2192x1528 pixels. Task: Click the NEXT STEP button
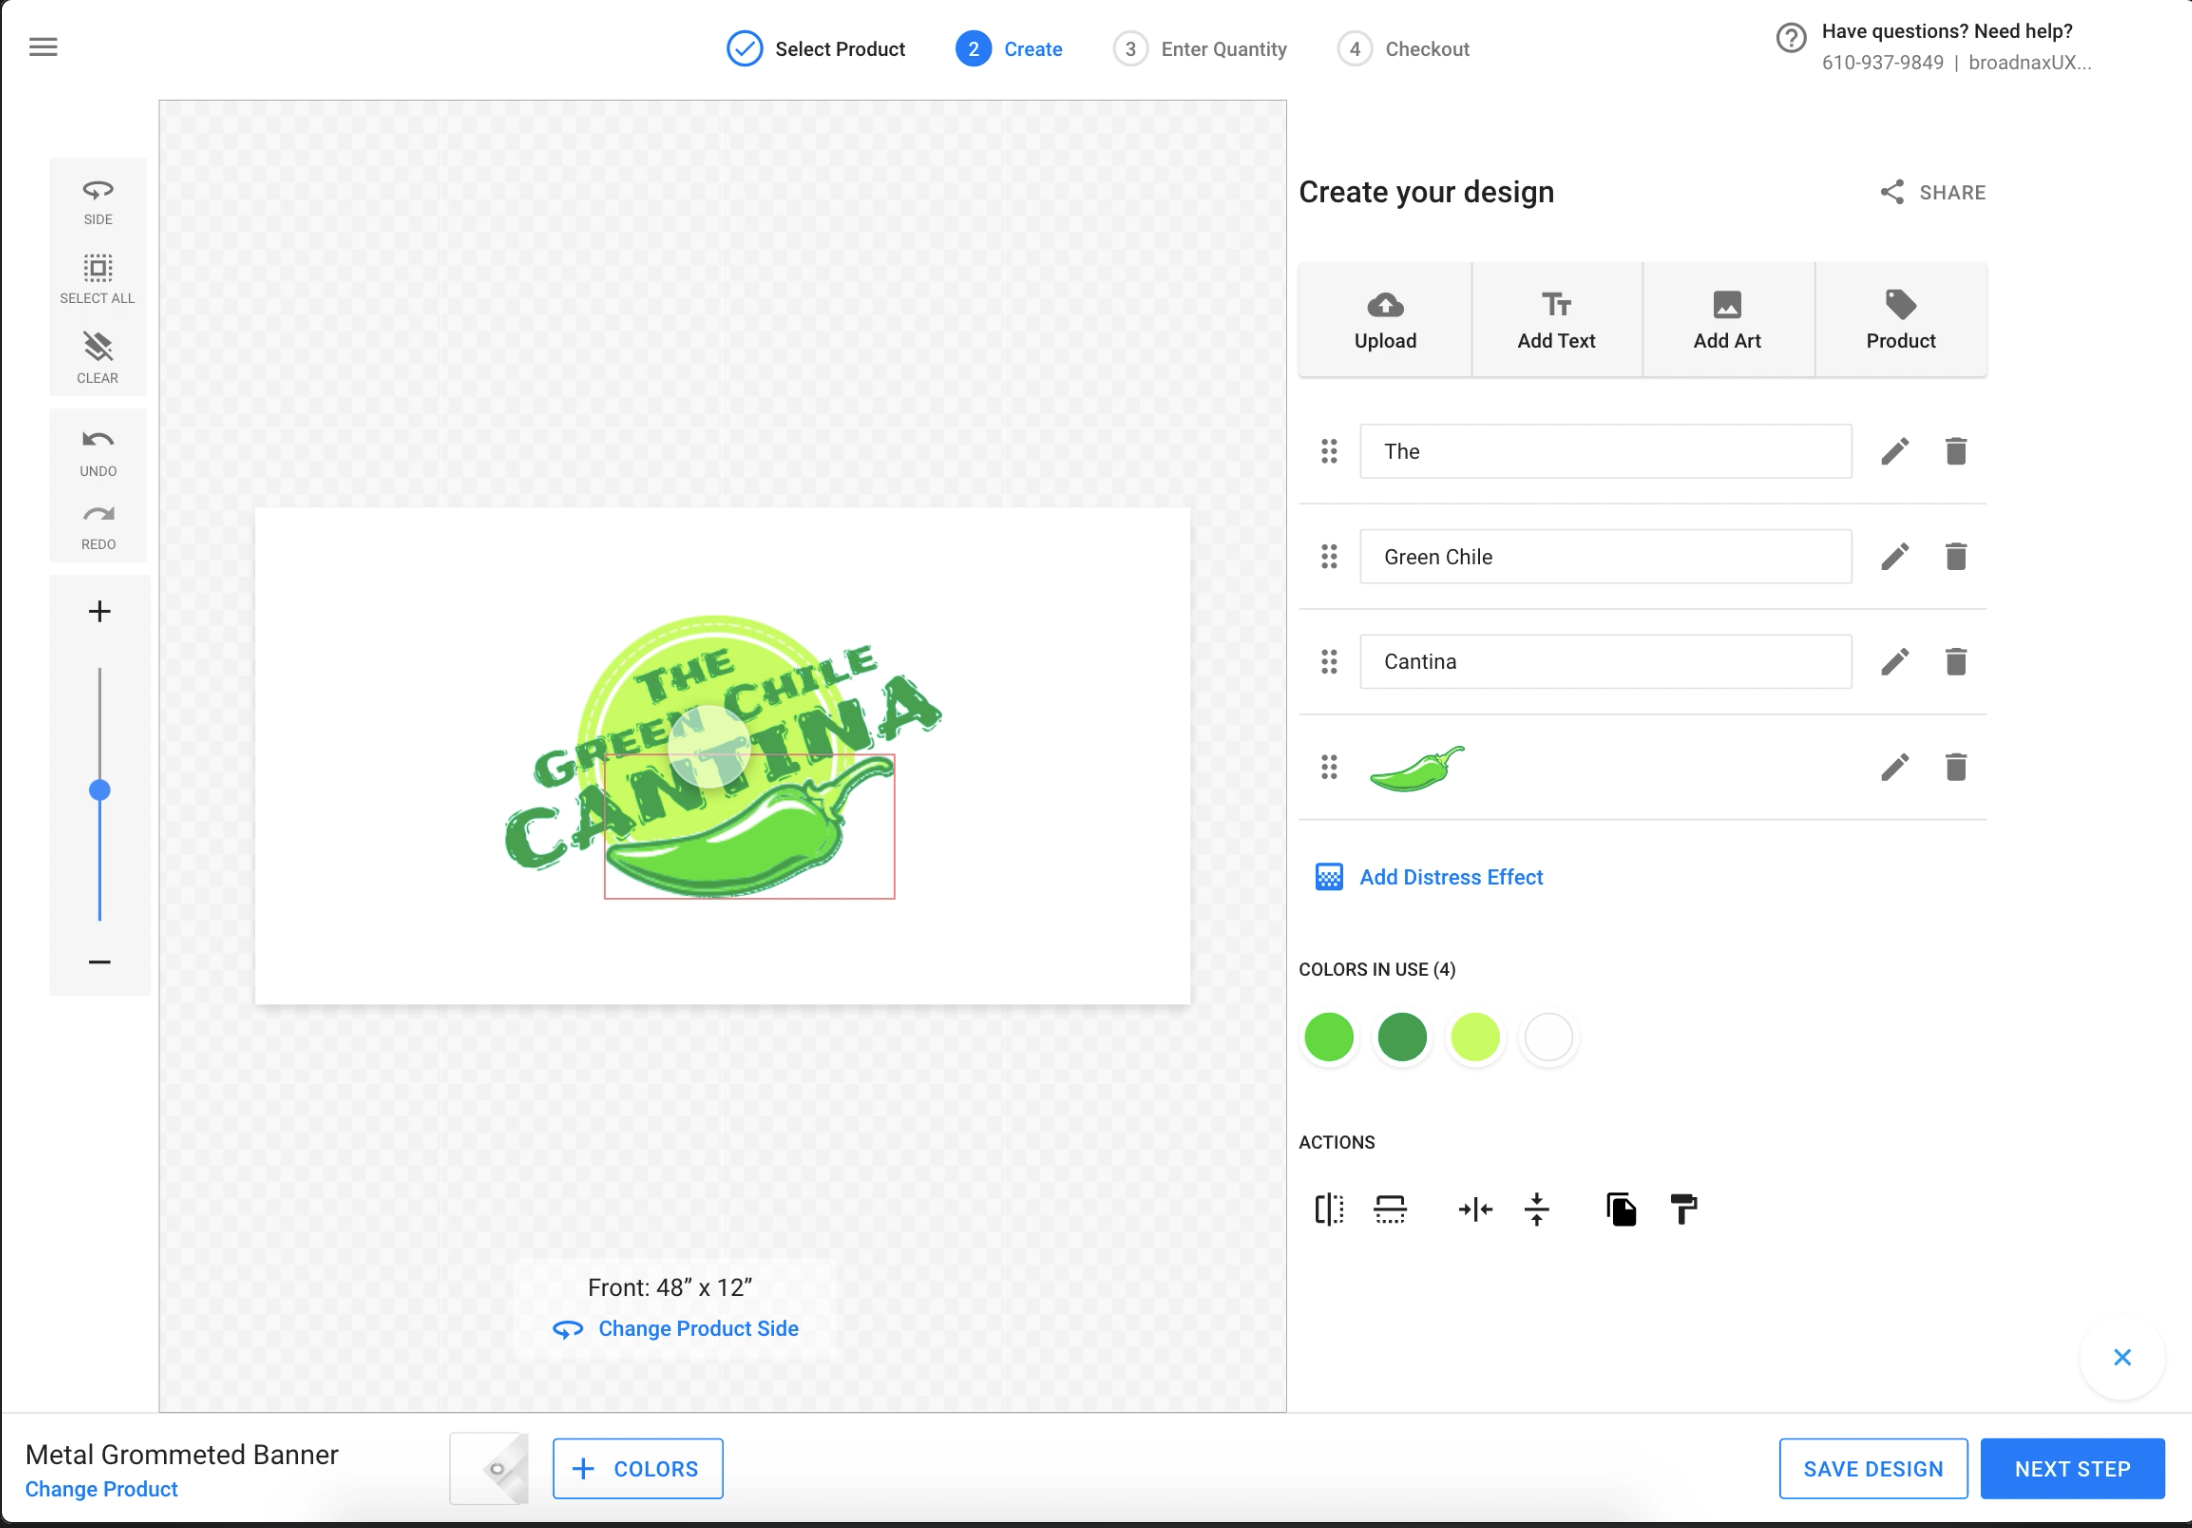pos(2072,1468)
